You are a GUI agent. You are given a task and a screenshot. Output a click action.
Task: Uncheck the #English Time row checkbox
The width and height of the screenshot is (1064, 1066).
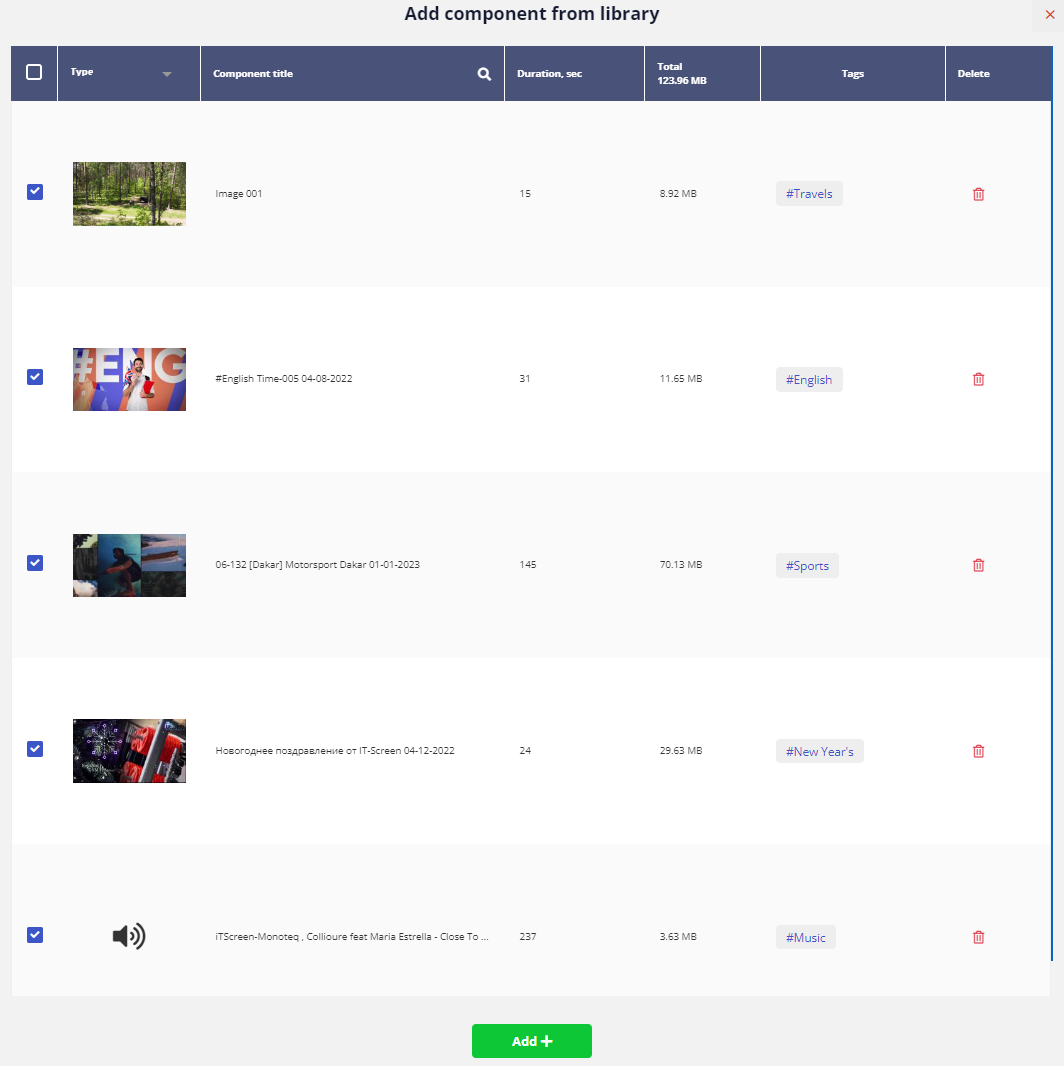point(35,377)
